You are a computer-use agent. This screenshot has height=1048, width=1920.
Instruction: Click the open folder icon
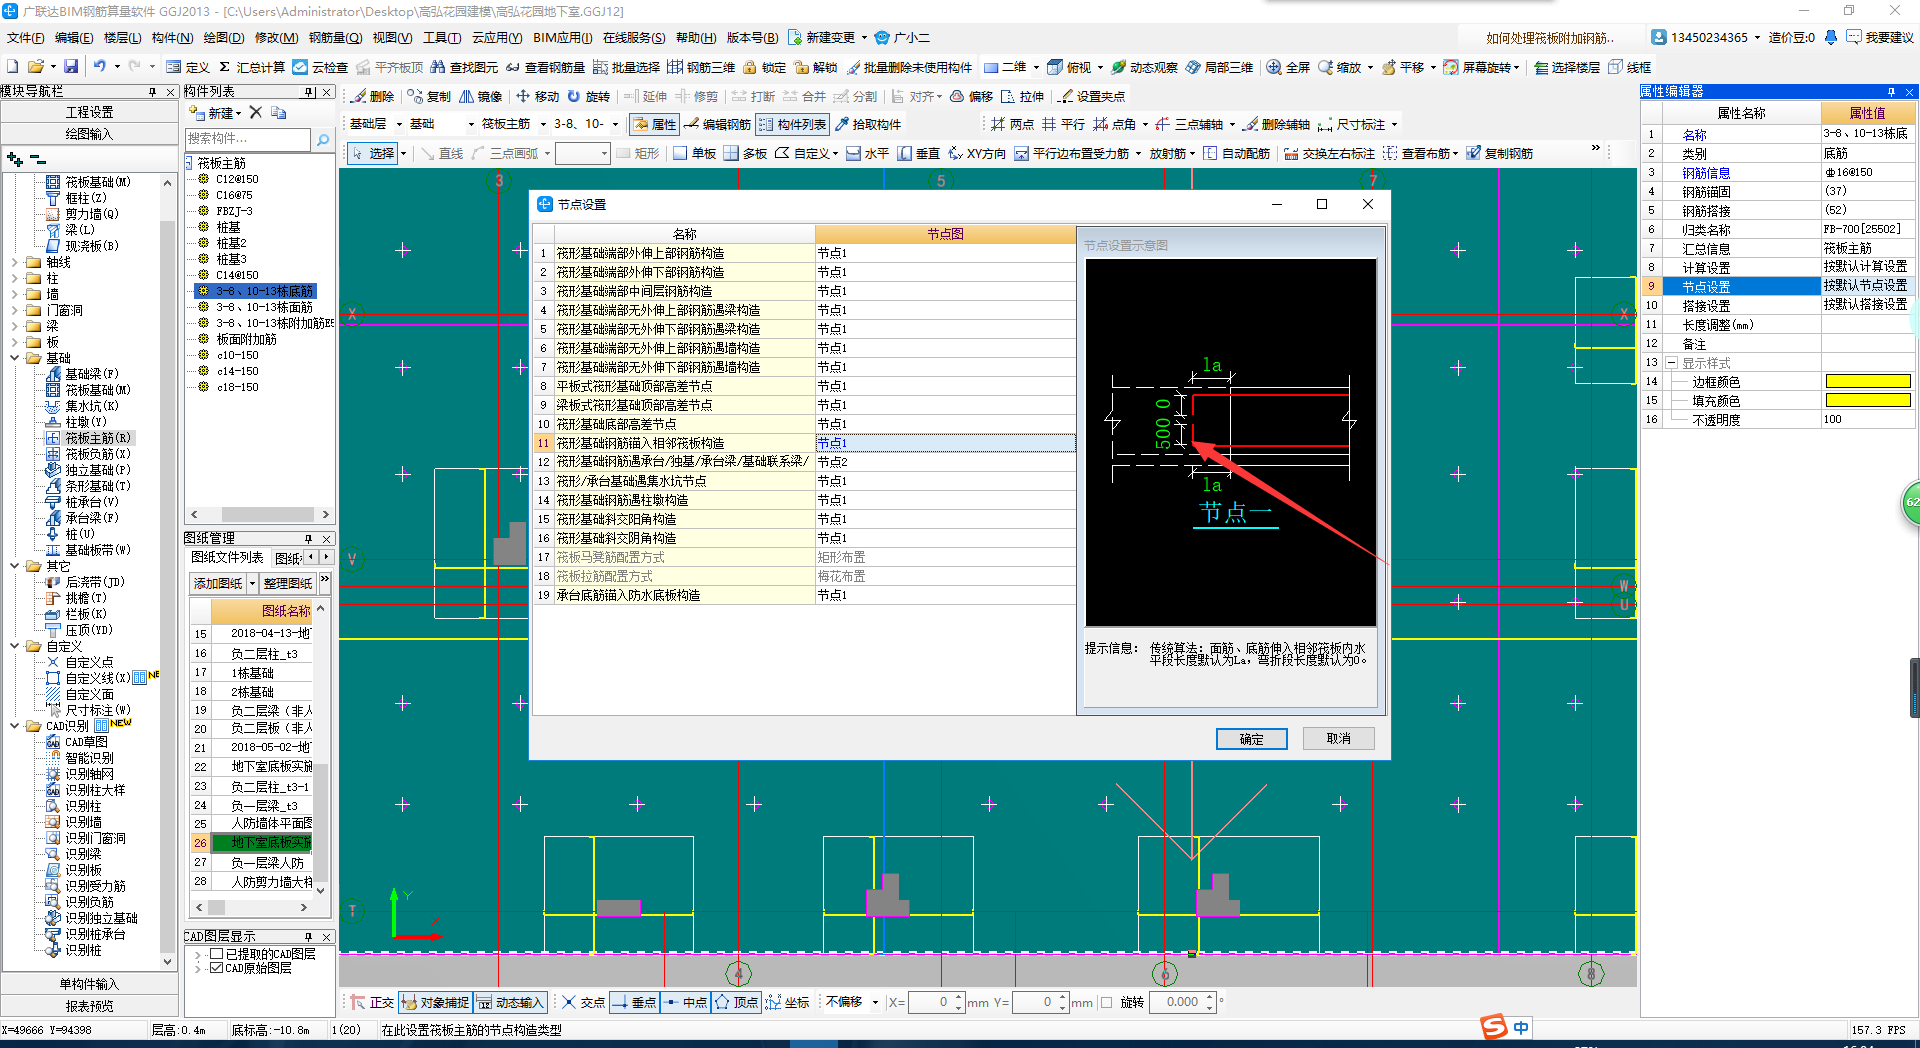point(36,67)
